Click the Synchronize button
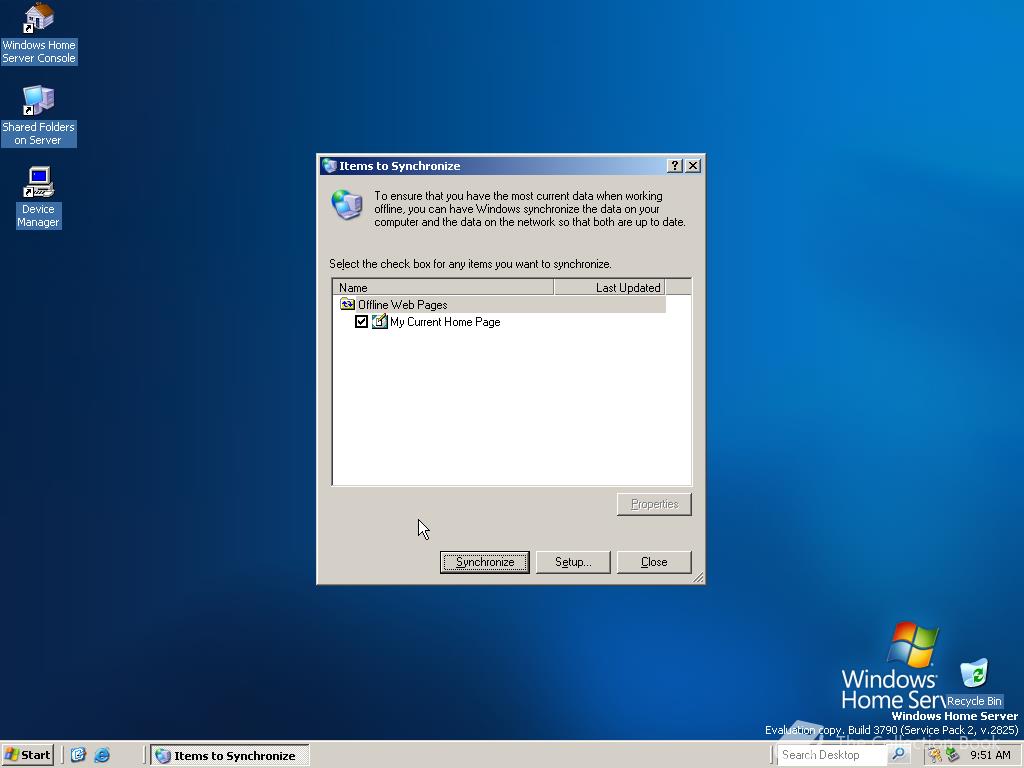The height and width of the screenshot is (768, 1024). pos(485,562)
